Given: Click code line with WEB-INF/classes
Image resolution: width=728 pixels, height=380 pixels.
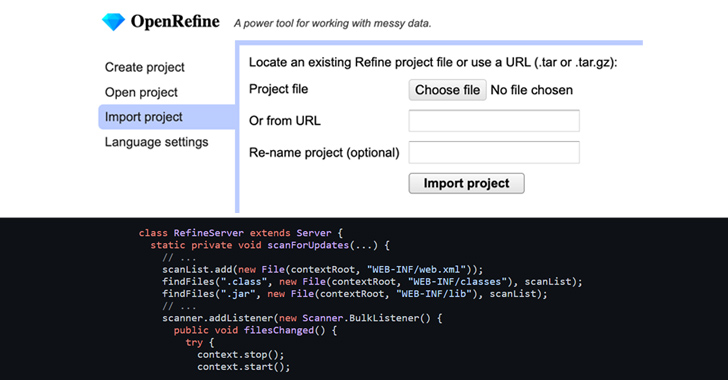Looking at the screenshot, I should coord(372,282).
